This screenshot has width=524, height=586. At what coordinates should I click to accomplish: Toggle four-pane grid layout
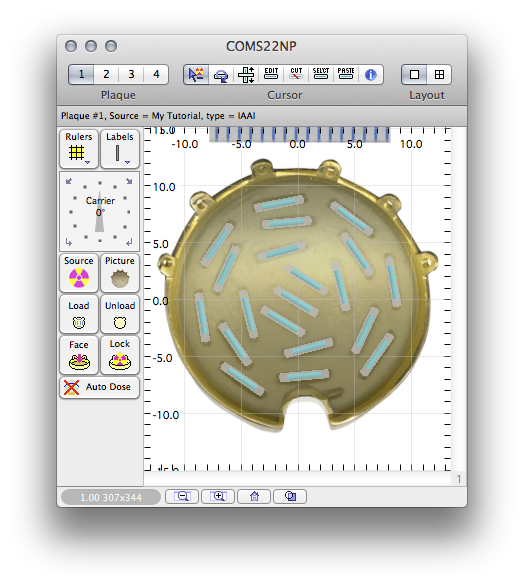[439, 74]
